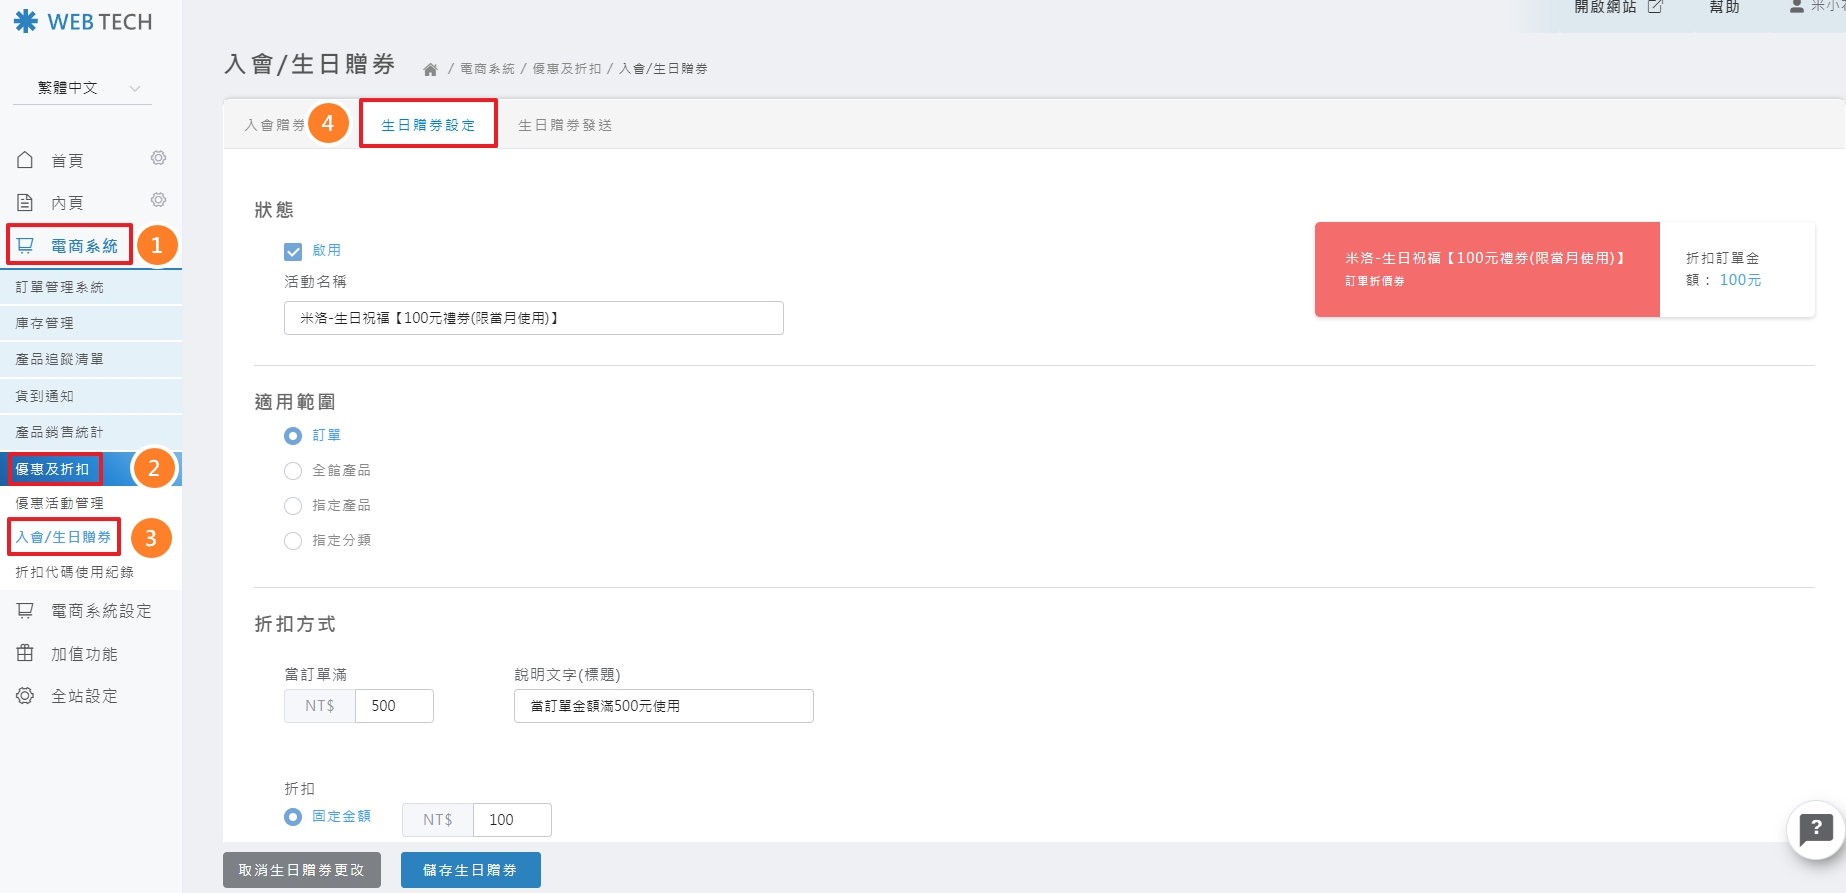Click the WEB TECH logo
1846x893 pixels.
click(x=83, y=22)
